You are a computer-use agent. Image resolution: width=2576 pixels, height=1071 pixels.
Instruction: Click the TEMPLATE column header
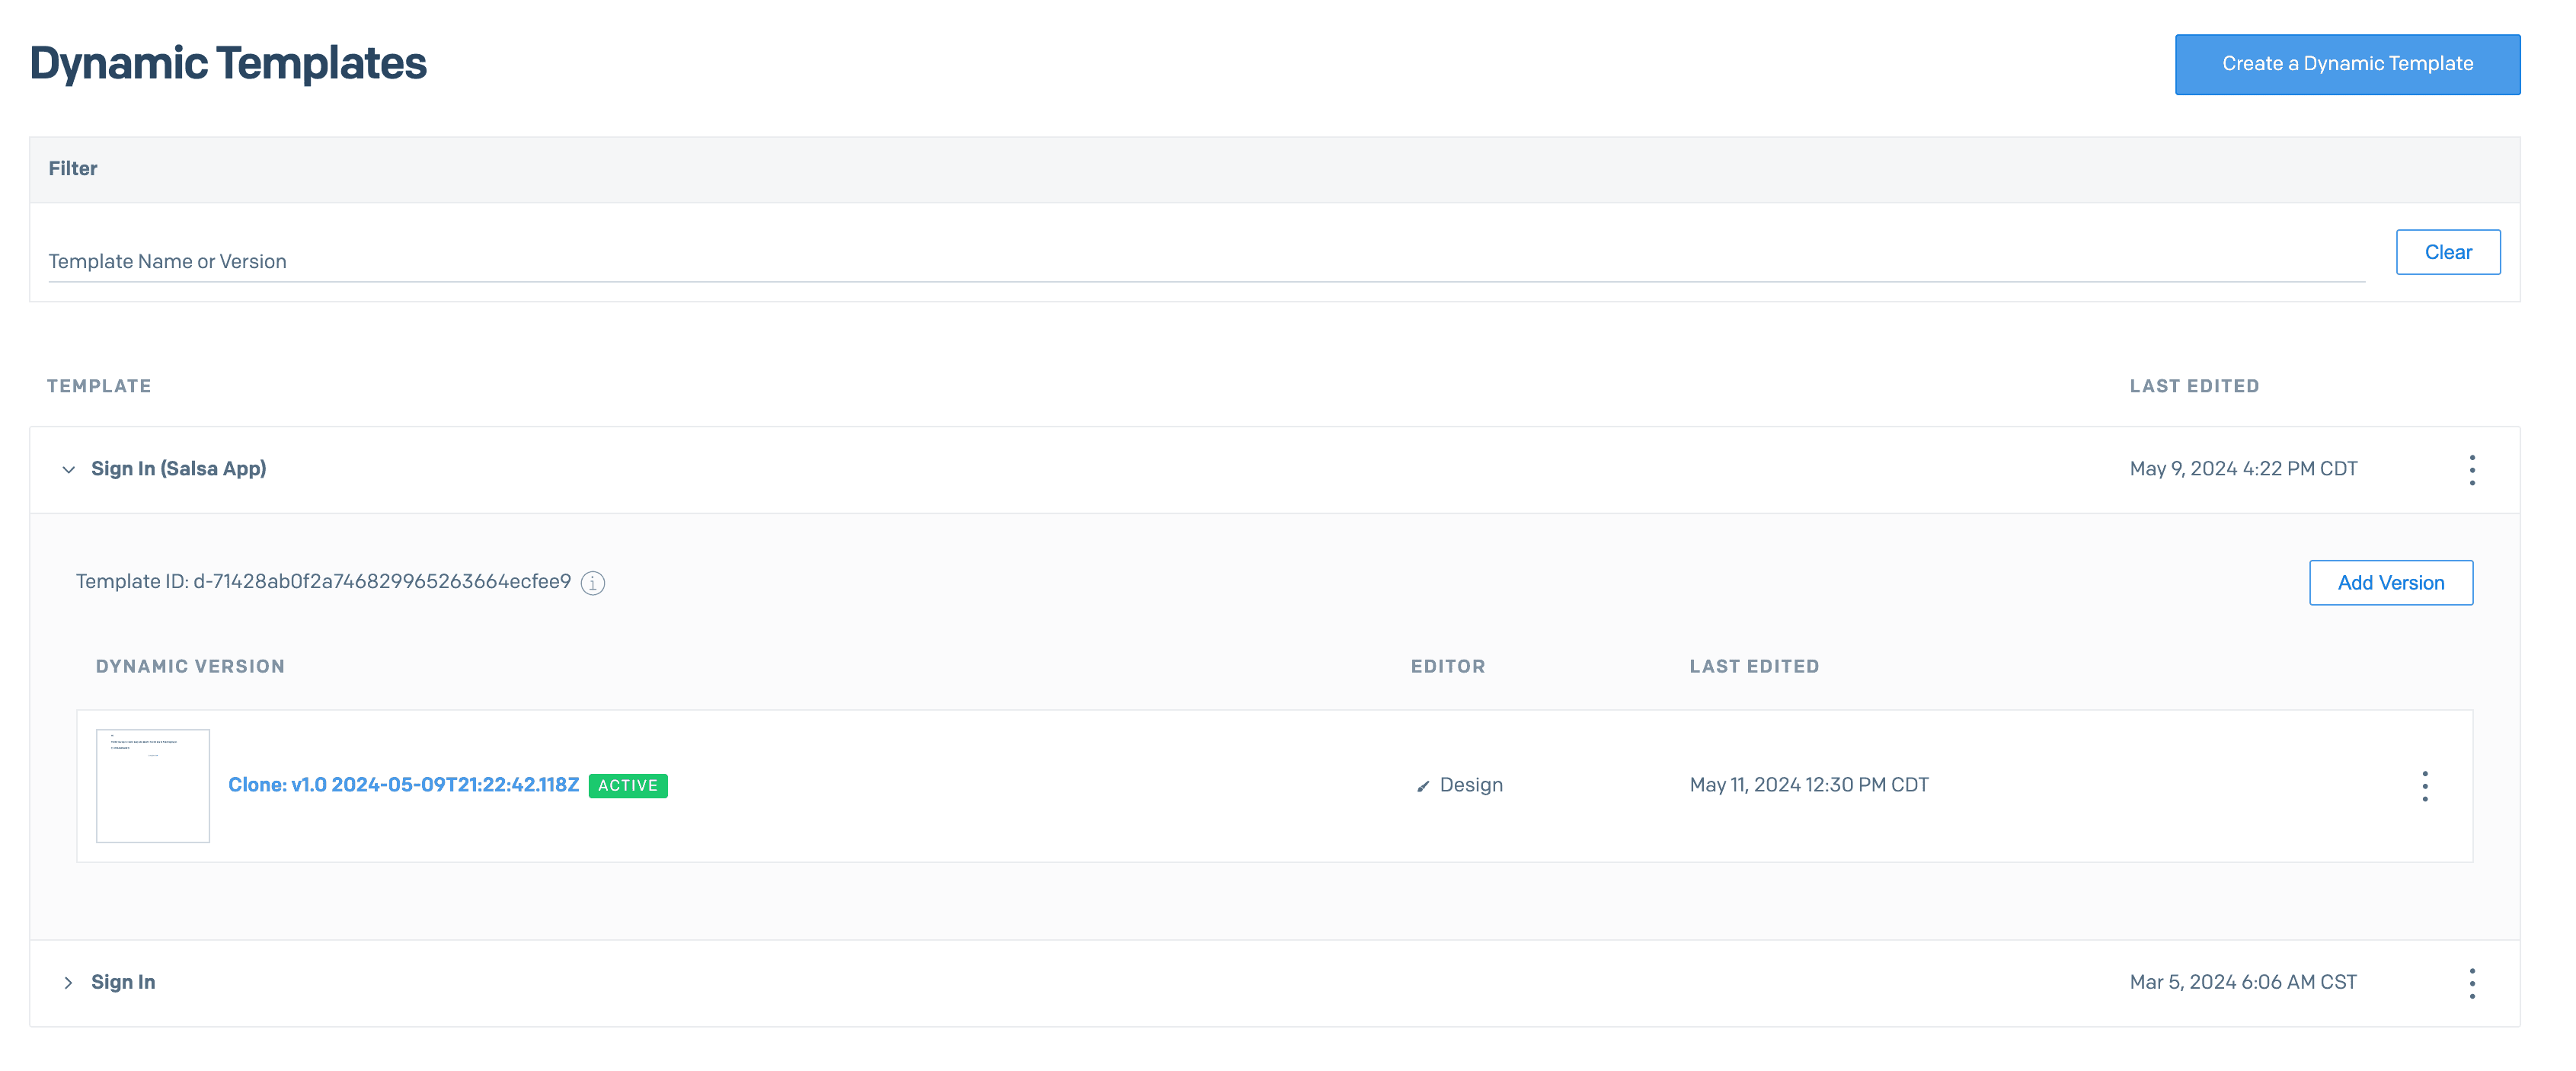pos(99,386)
